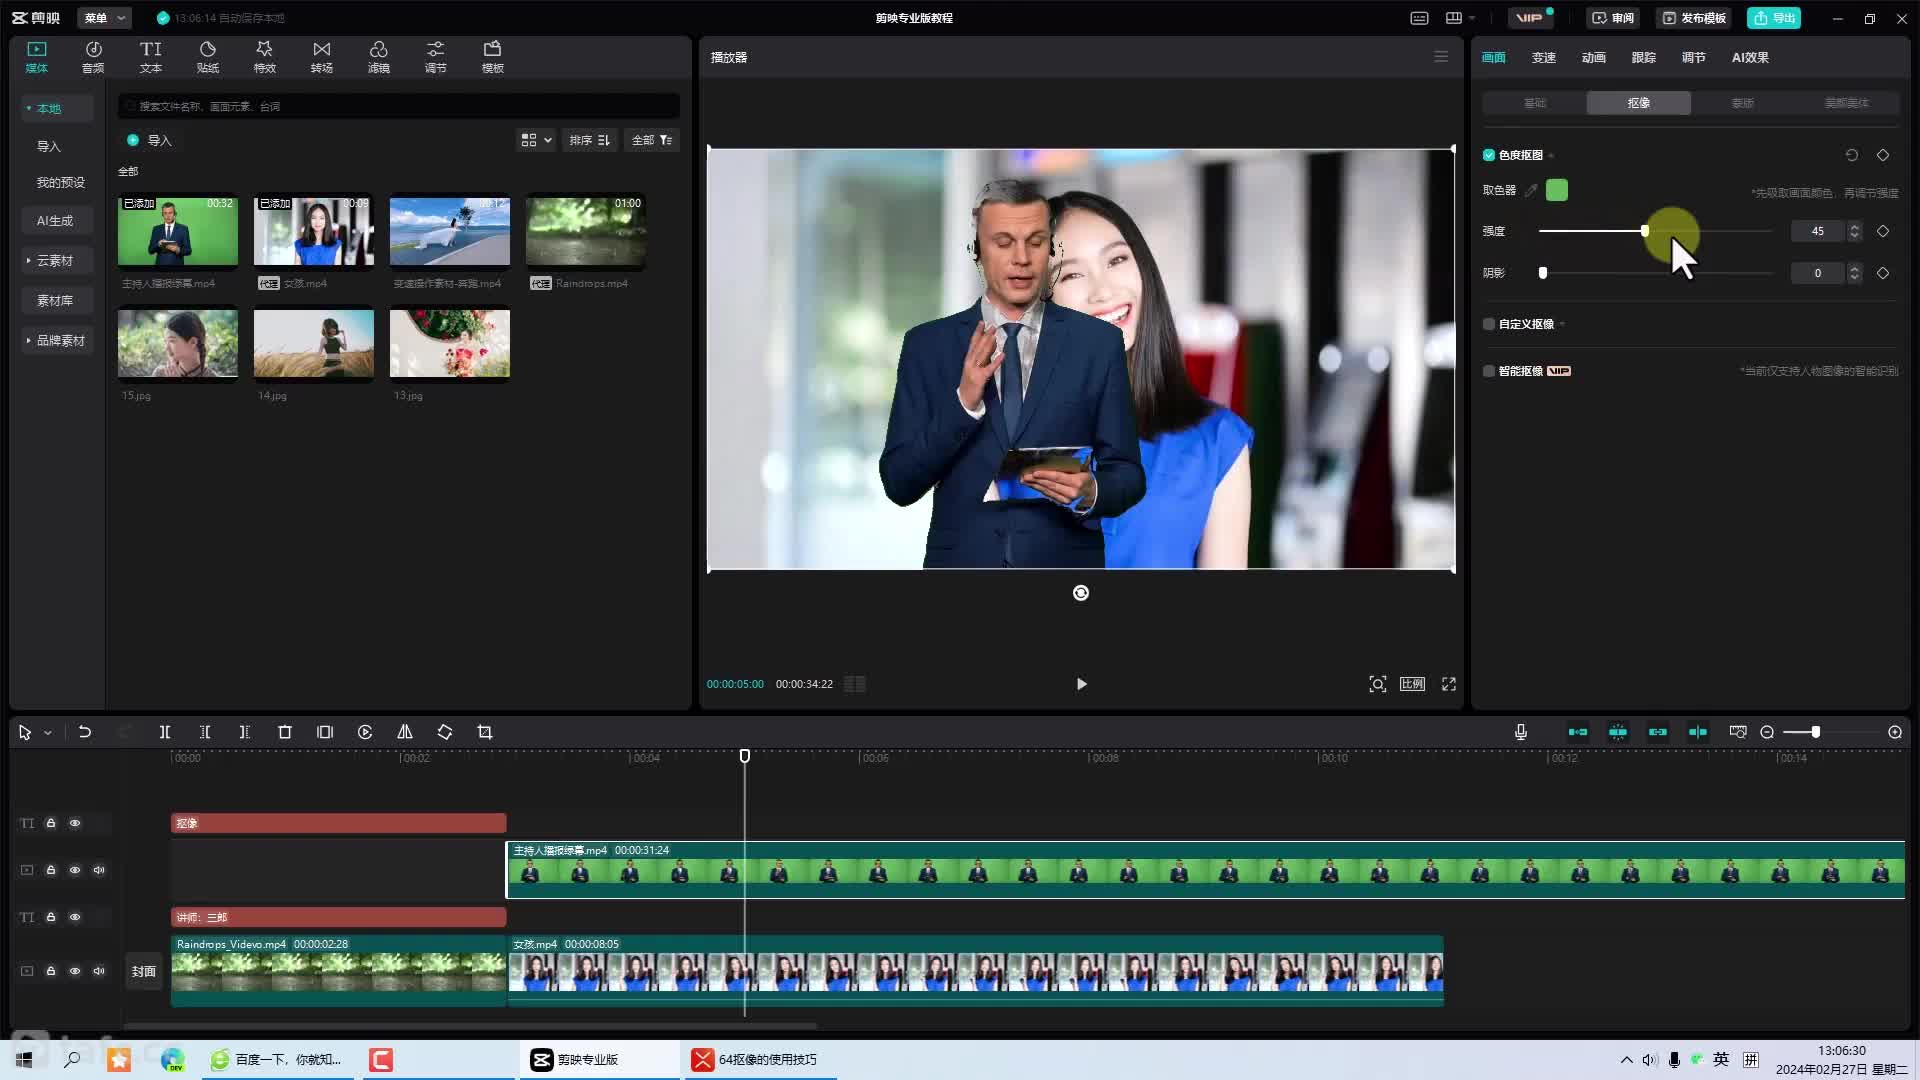1920x1080 pixels.
Task: Click the 阴影 shadow slider handle
Action: point(1543,273)
